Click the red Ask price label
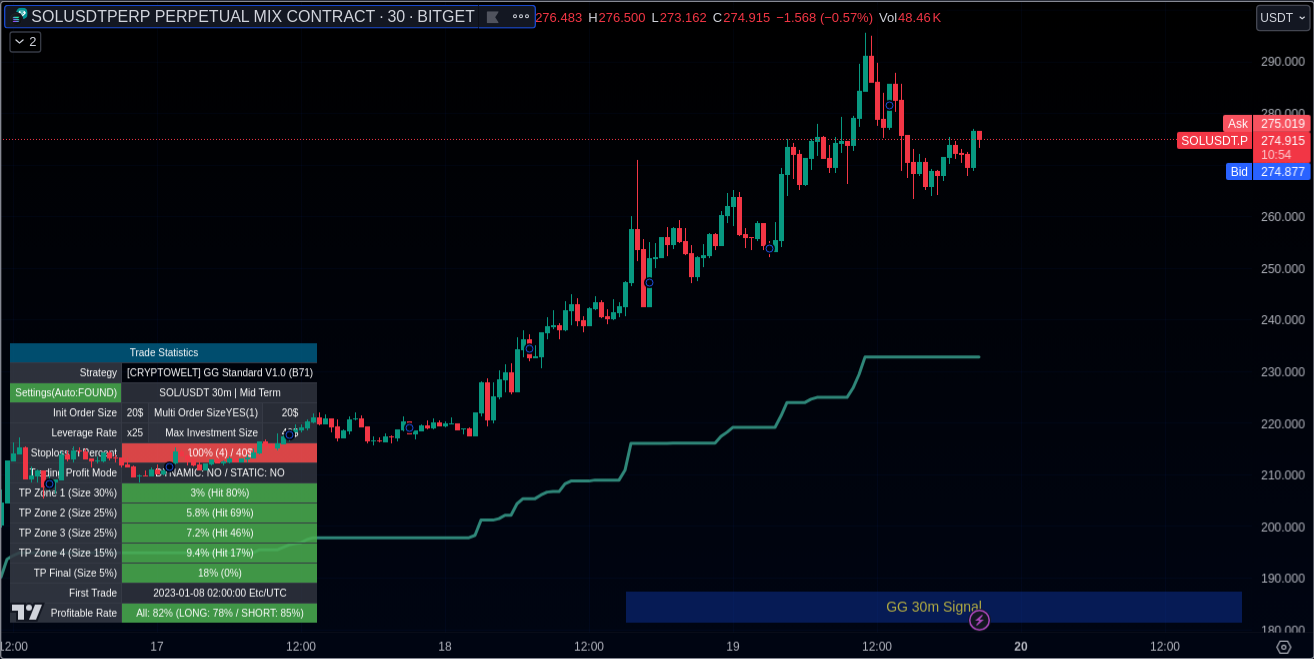1314x659 pixels. point(1237,124)
